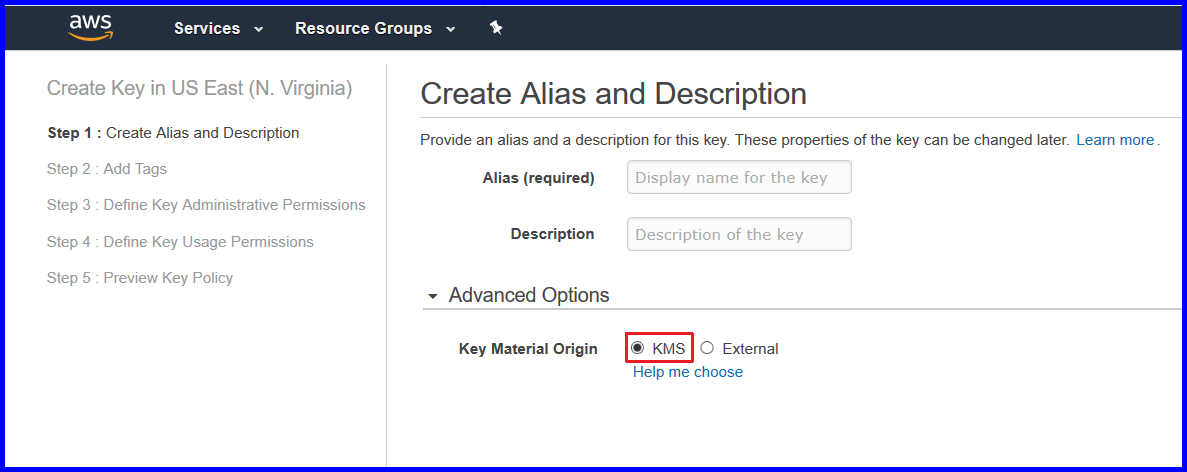Open Step 3 Define Key Administrative Permissions

click(206, 205)
